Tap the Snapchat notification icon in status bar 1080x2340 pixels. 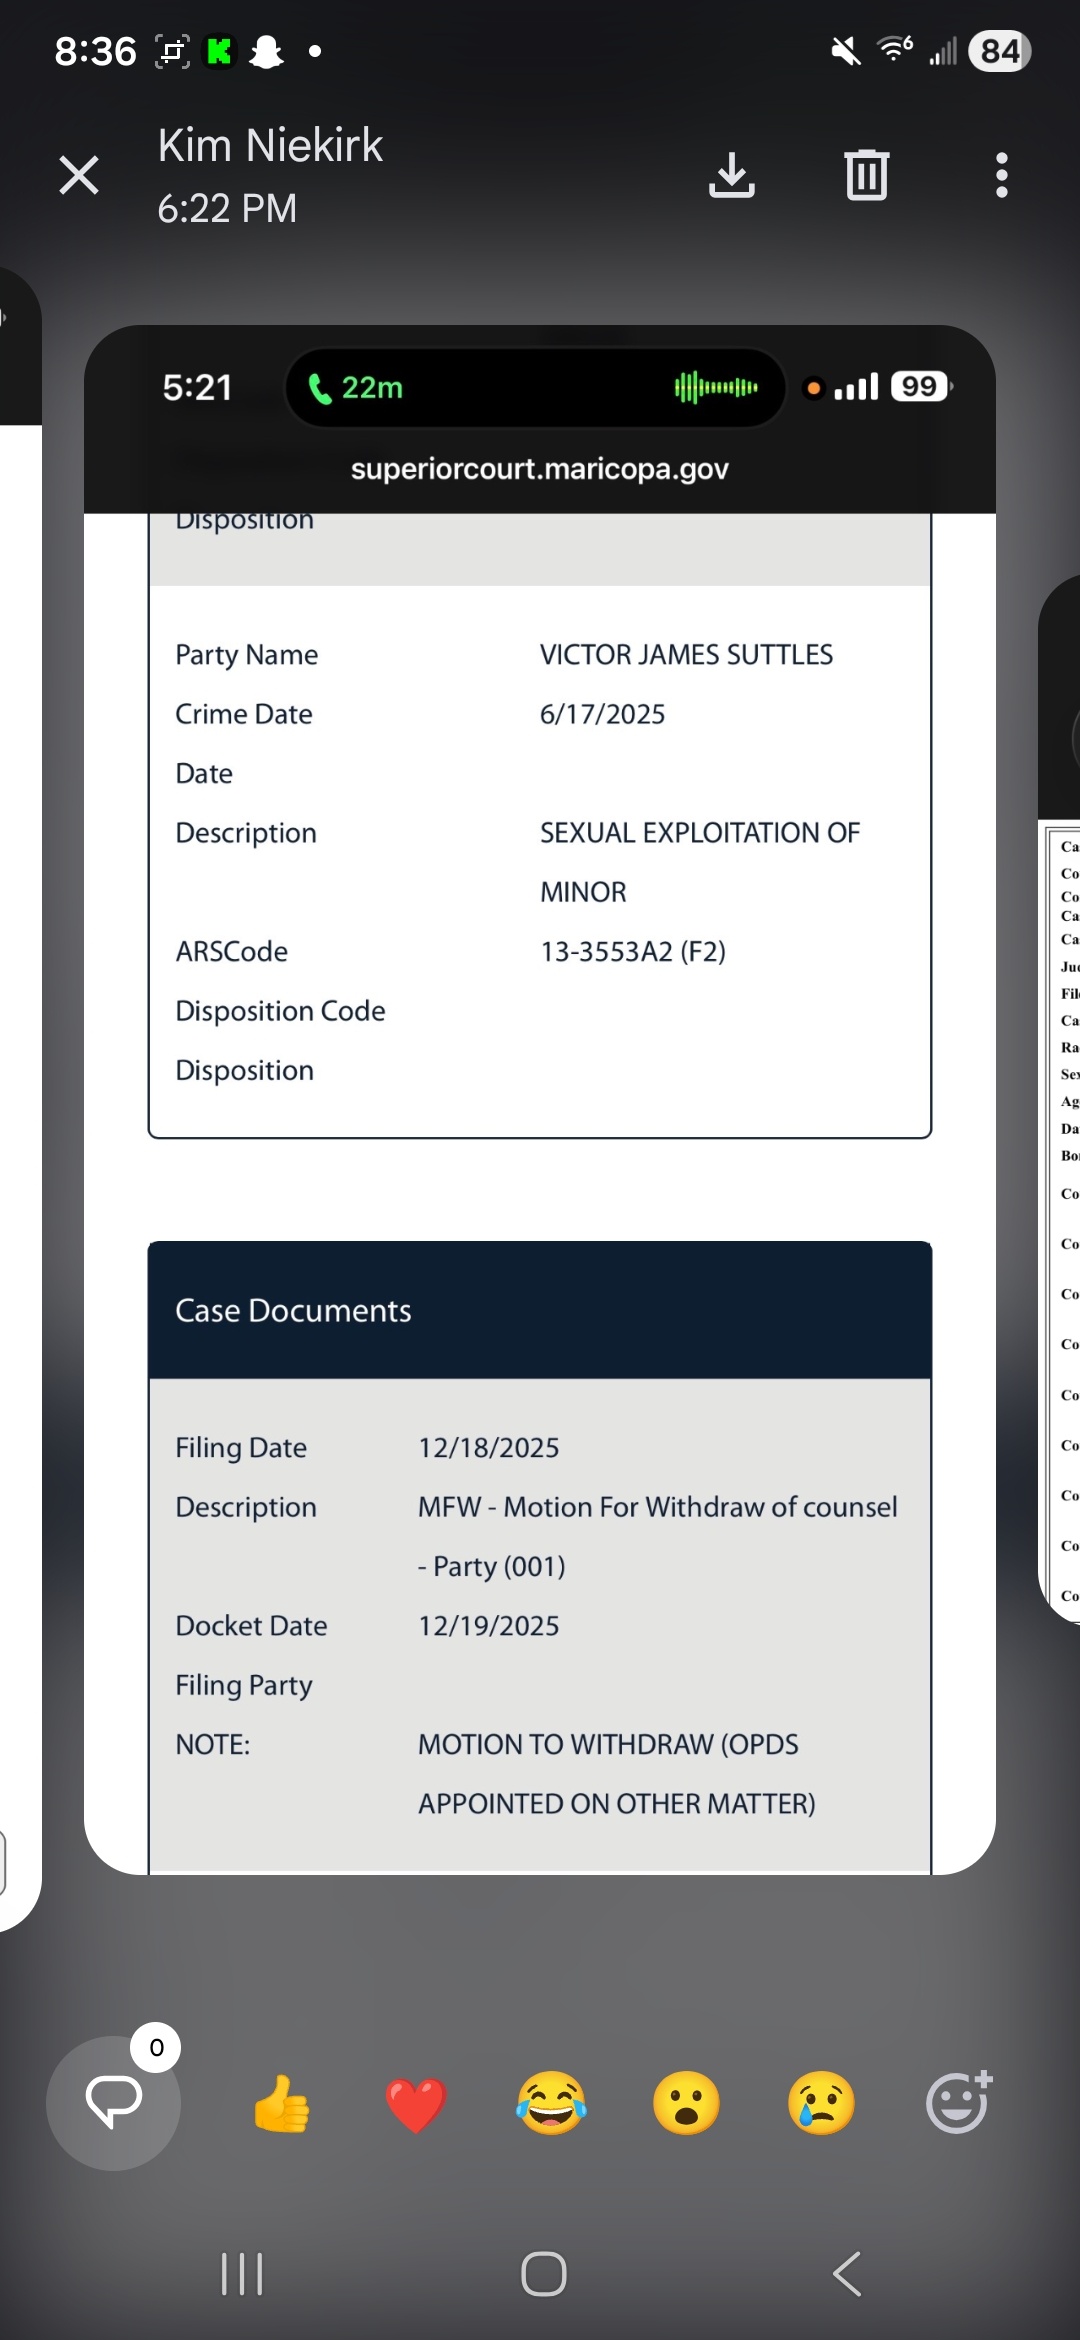(x=266, y=51)
